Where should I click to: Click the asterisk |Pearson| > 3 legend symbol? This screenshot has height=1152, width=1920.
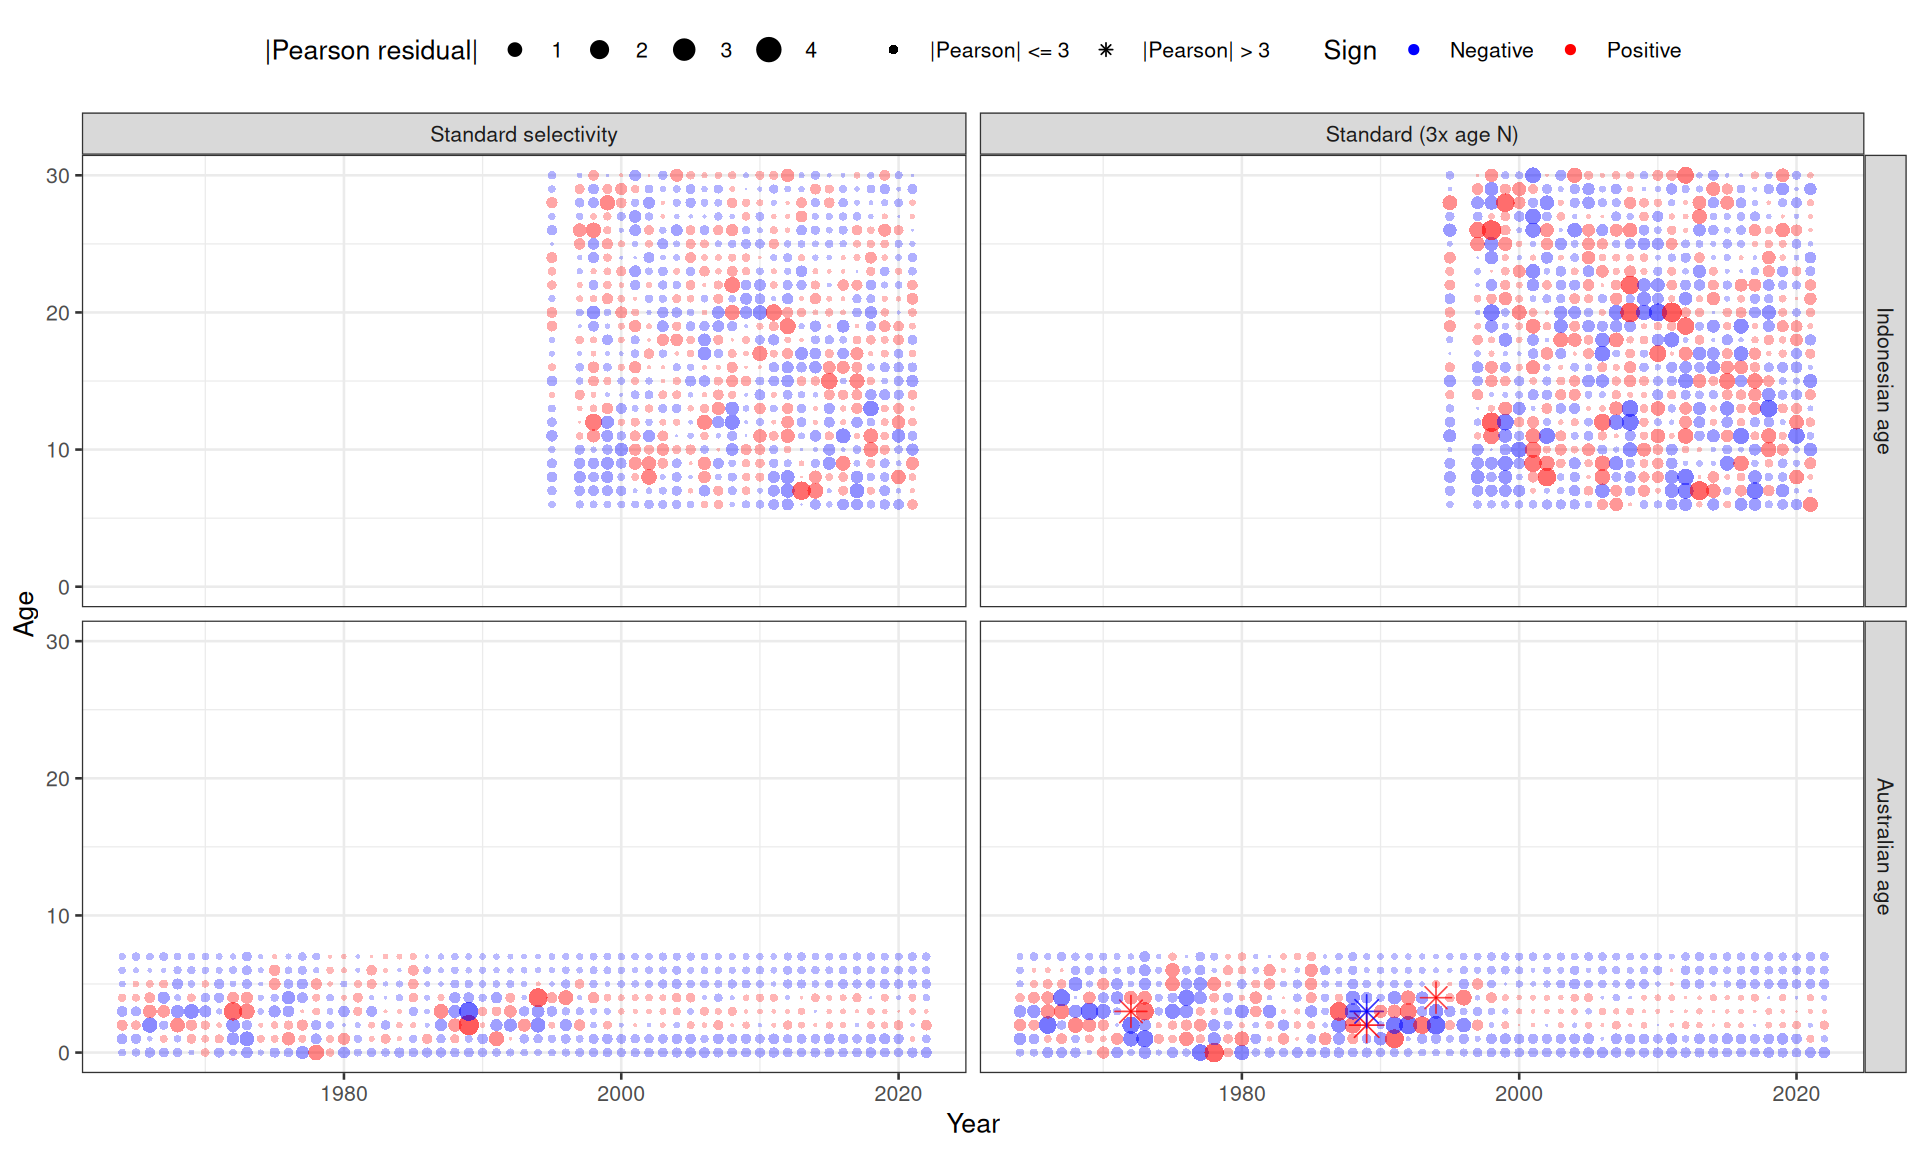(x=1105, y=50)
